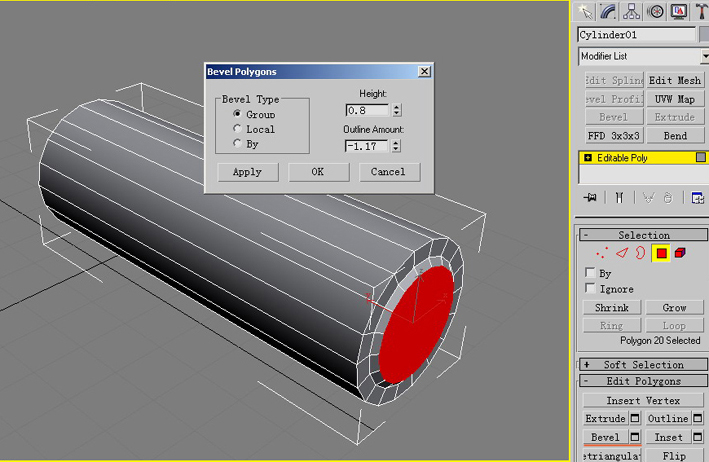Click the Flip button
Viewport: 709px width, 462px height.
pyautogui.click(x=674, y=456)
